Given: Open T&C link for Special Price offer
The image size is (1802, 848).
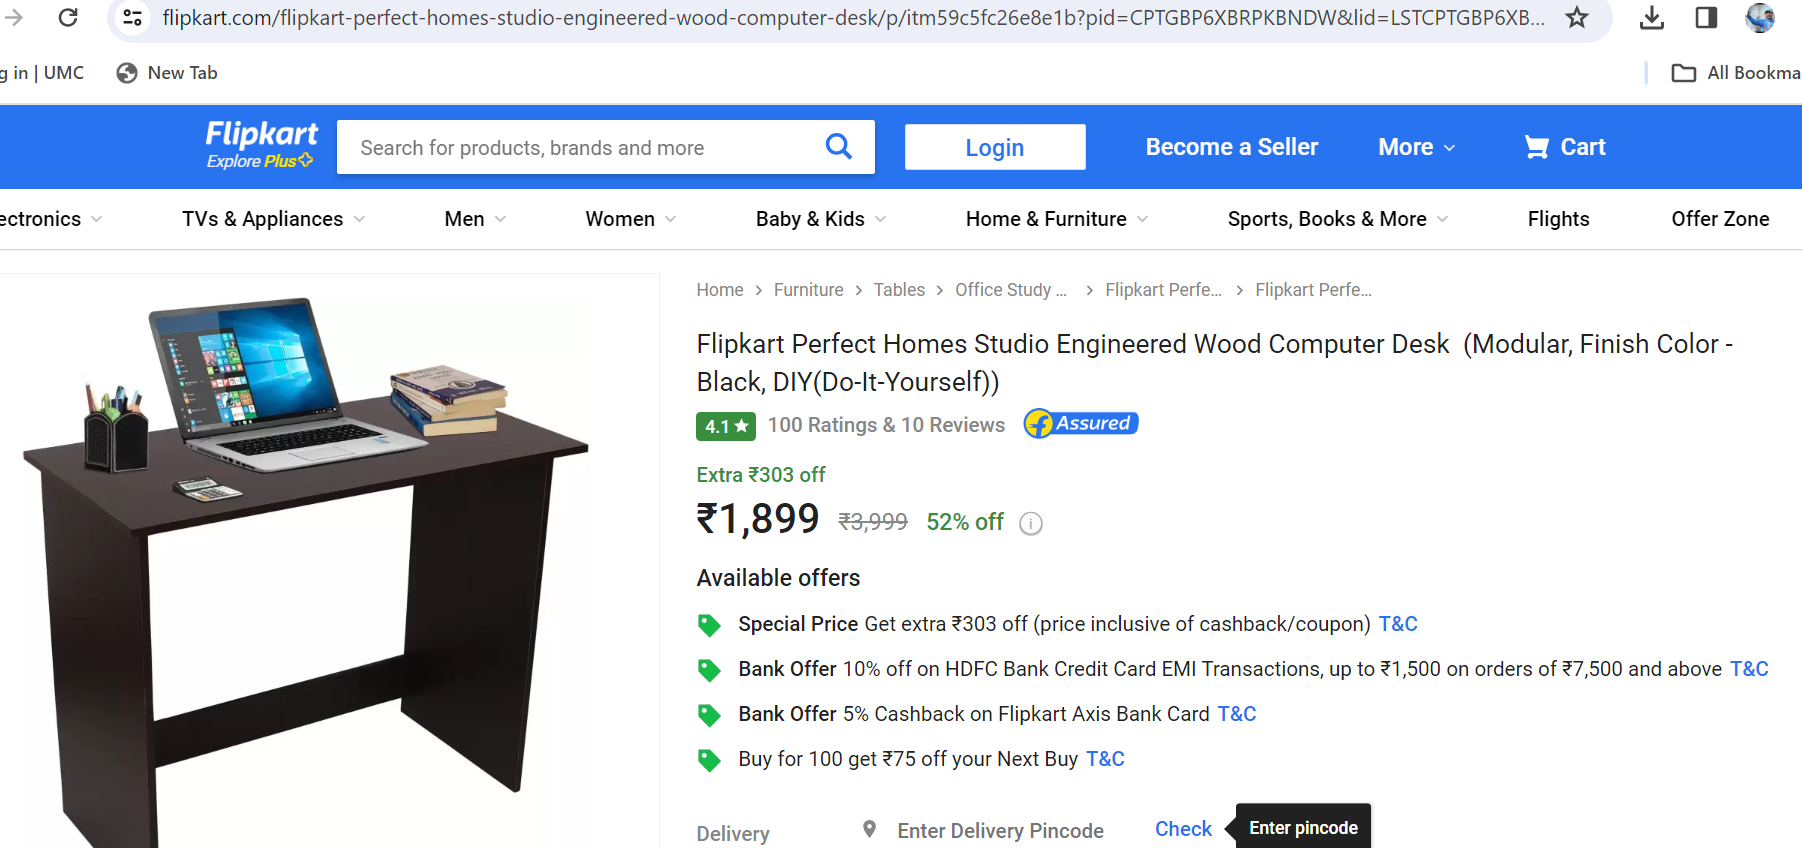Looking at the screenshot, I should tap(1398, 624).
